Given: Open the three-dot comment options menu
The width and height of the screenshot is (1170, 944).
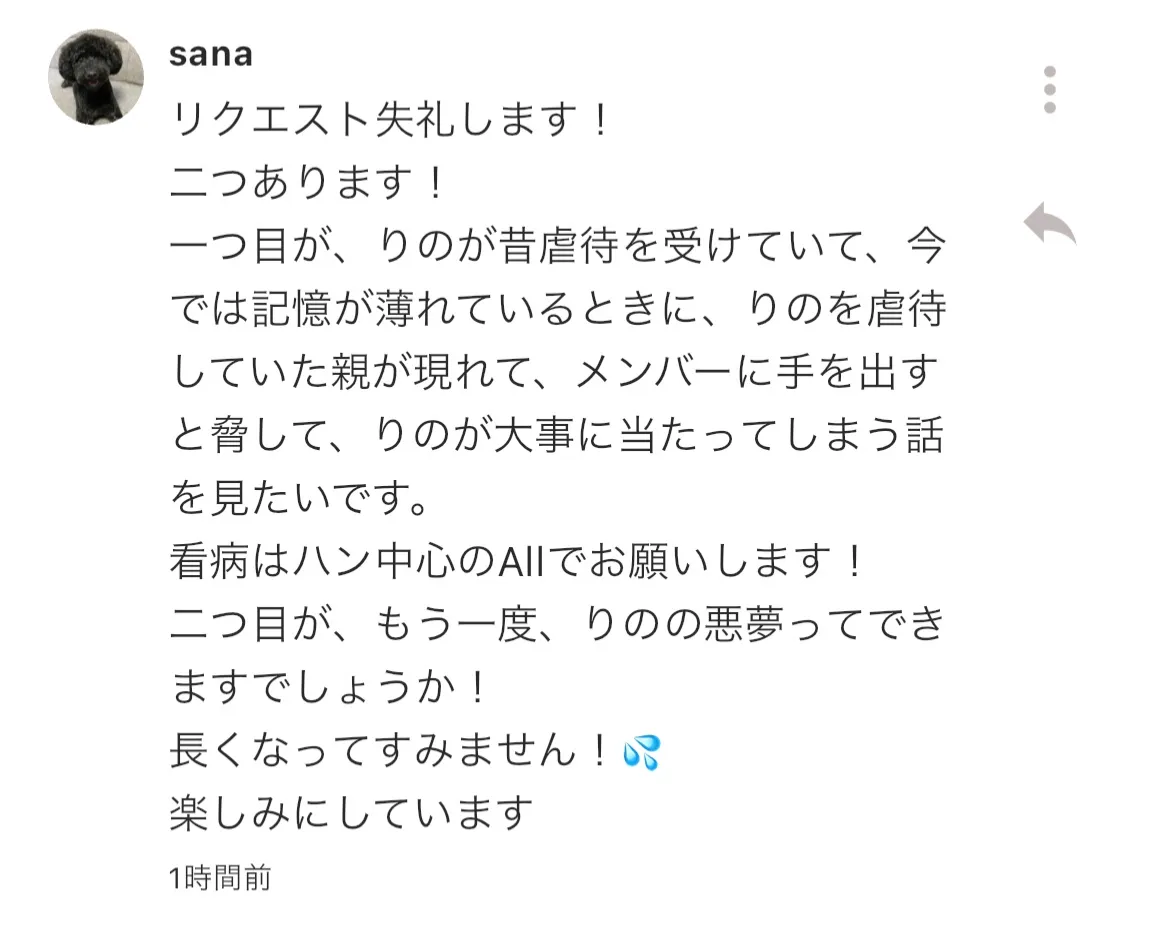Looking at the screenshot, I should (1049, 91).
